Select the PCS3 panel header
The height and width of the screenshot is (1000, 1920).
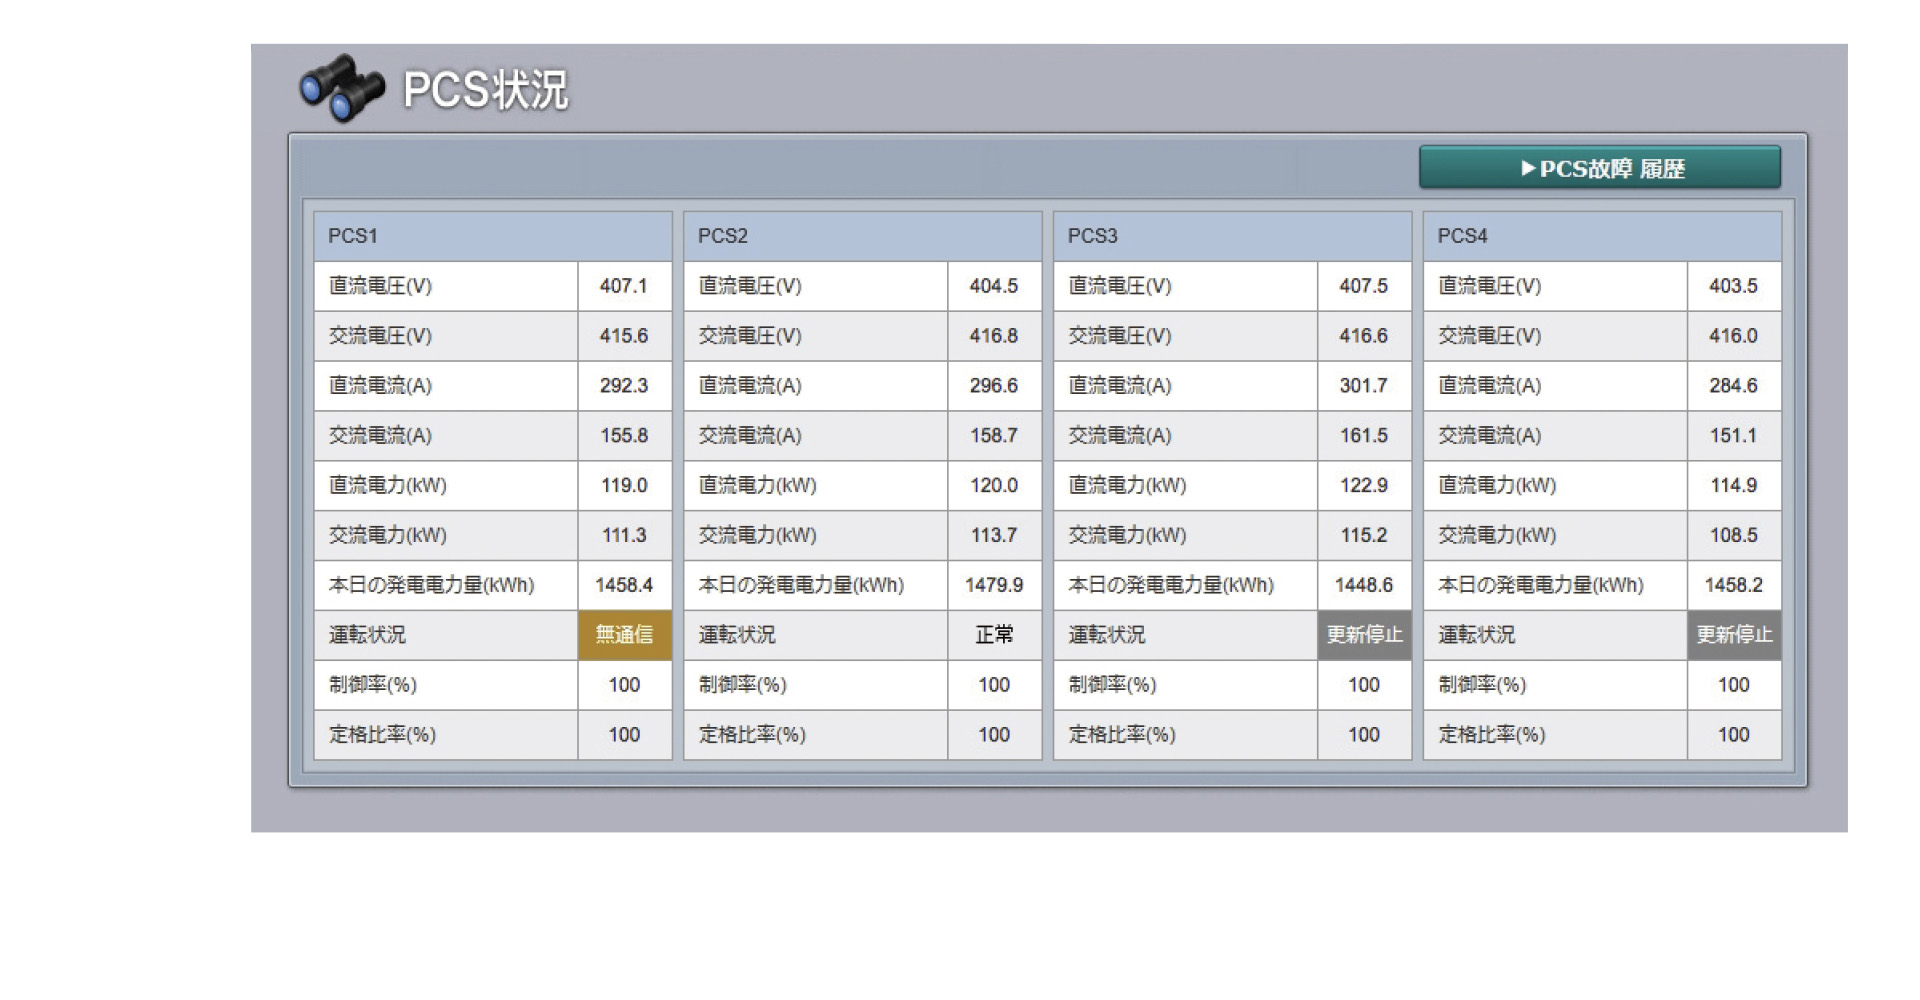1233,236
